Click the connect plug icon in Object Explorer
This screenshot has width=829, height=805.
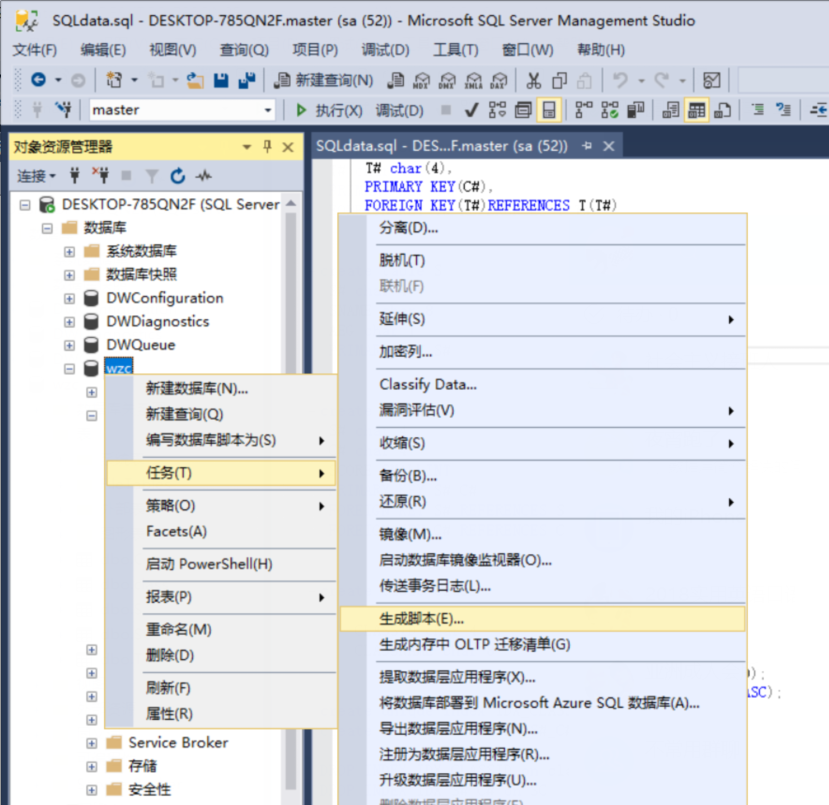75,175
